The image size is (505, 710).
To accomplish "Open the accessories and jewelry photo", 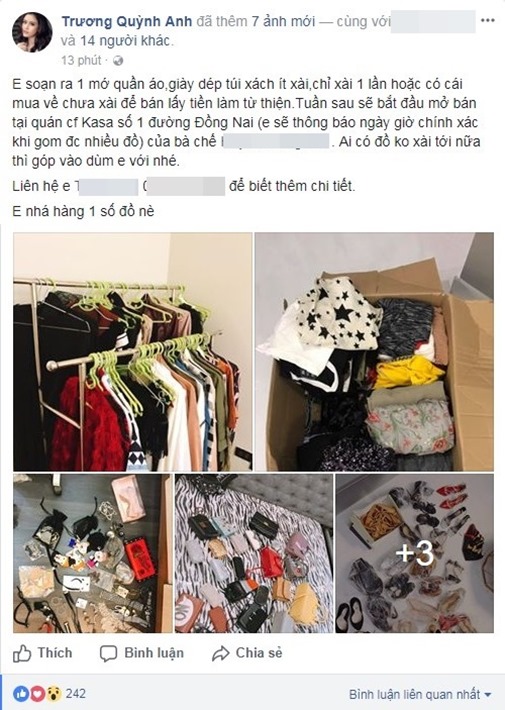I will [92, 553].
